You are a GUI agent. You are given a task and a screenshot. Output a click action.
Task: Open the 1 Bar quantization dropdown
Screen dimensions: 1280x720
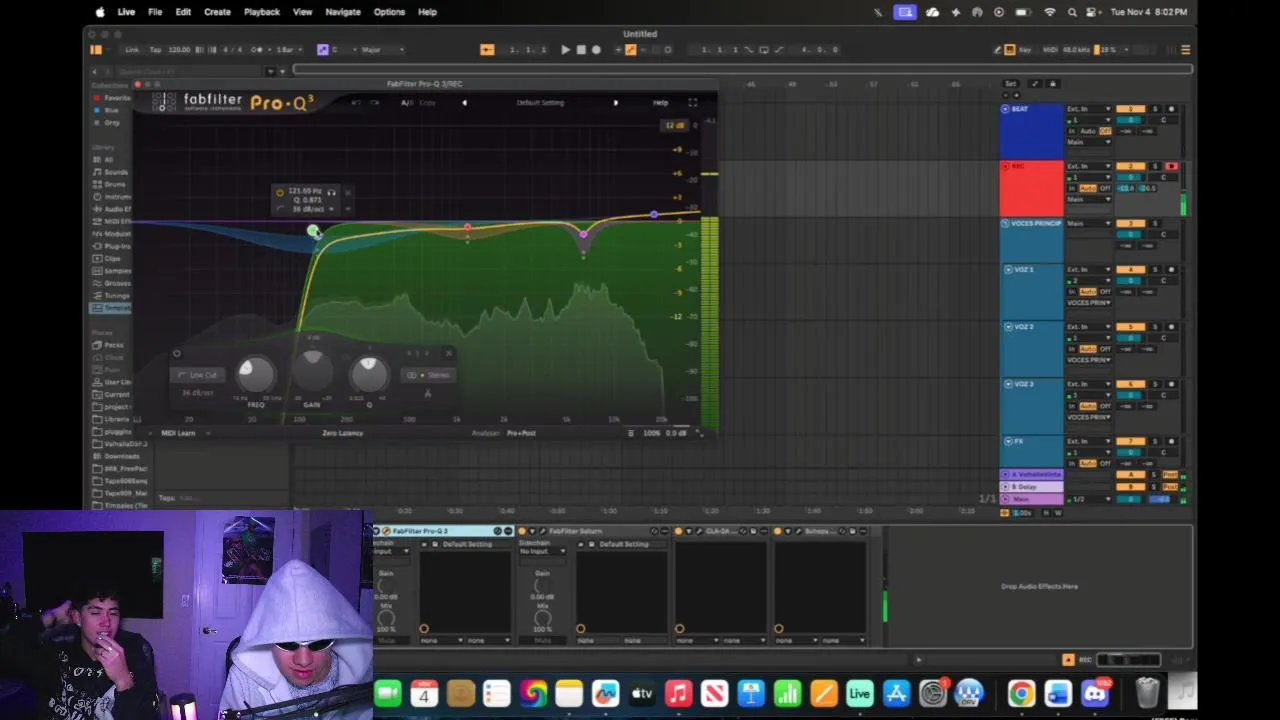(x=287, y=50)
